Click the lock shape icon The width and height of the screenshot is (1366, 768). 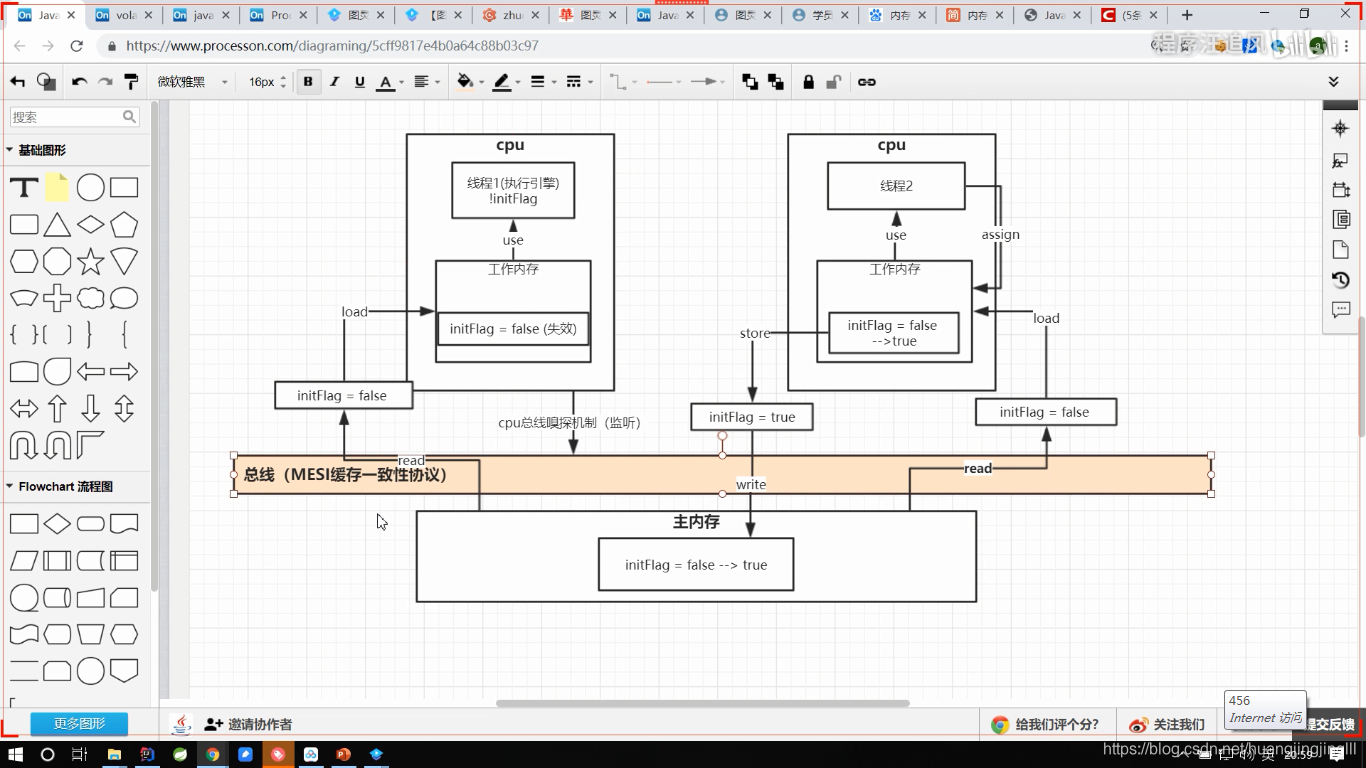point(808,82)
